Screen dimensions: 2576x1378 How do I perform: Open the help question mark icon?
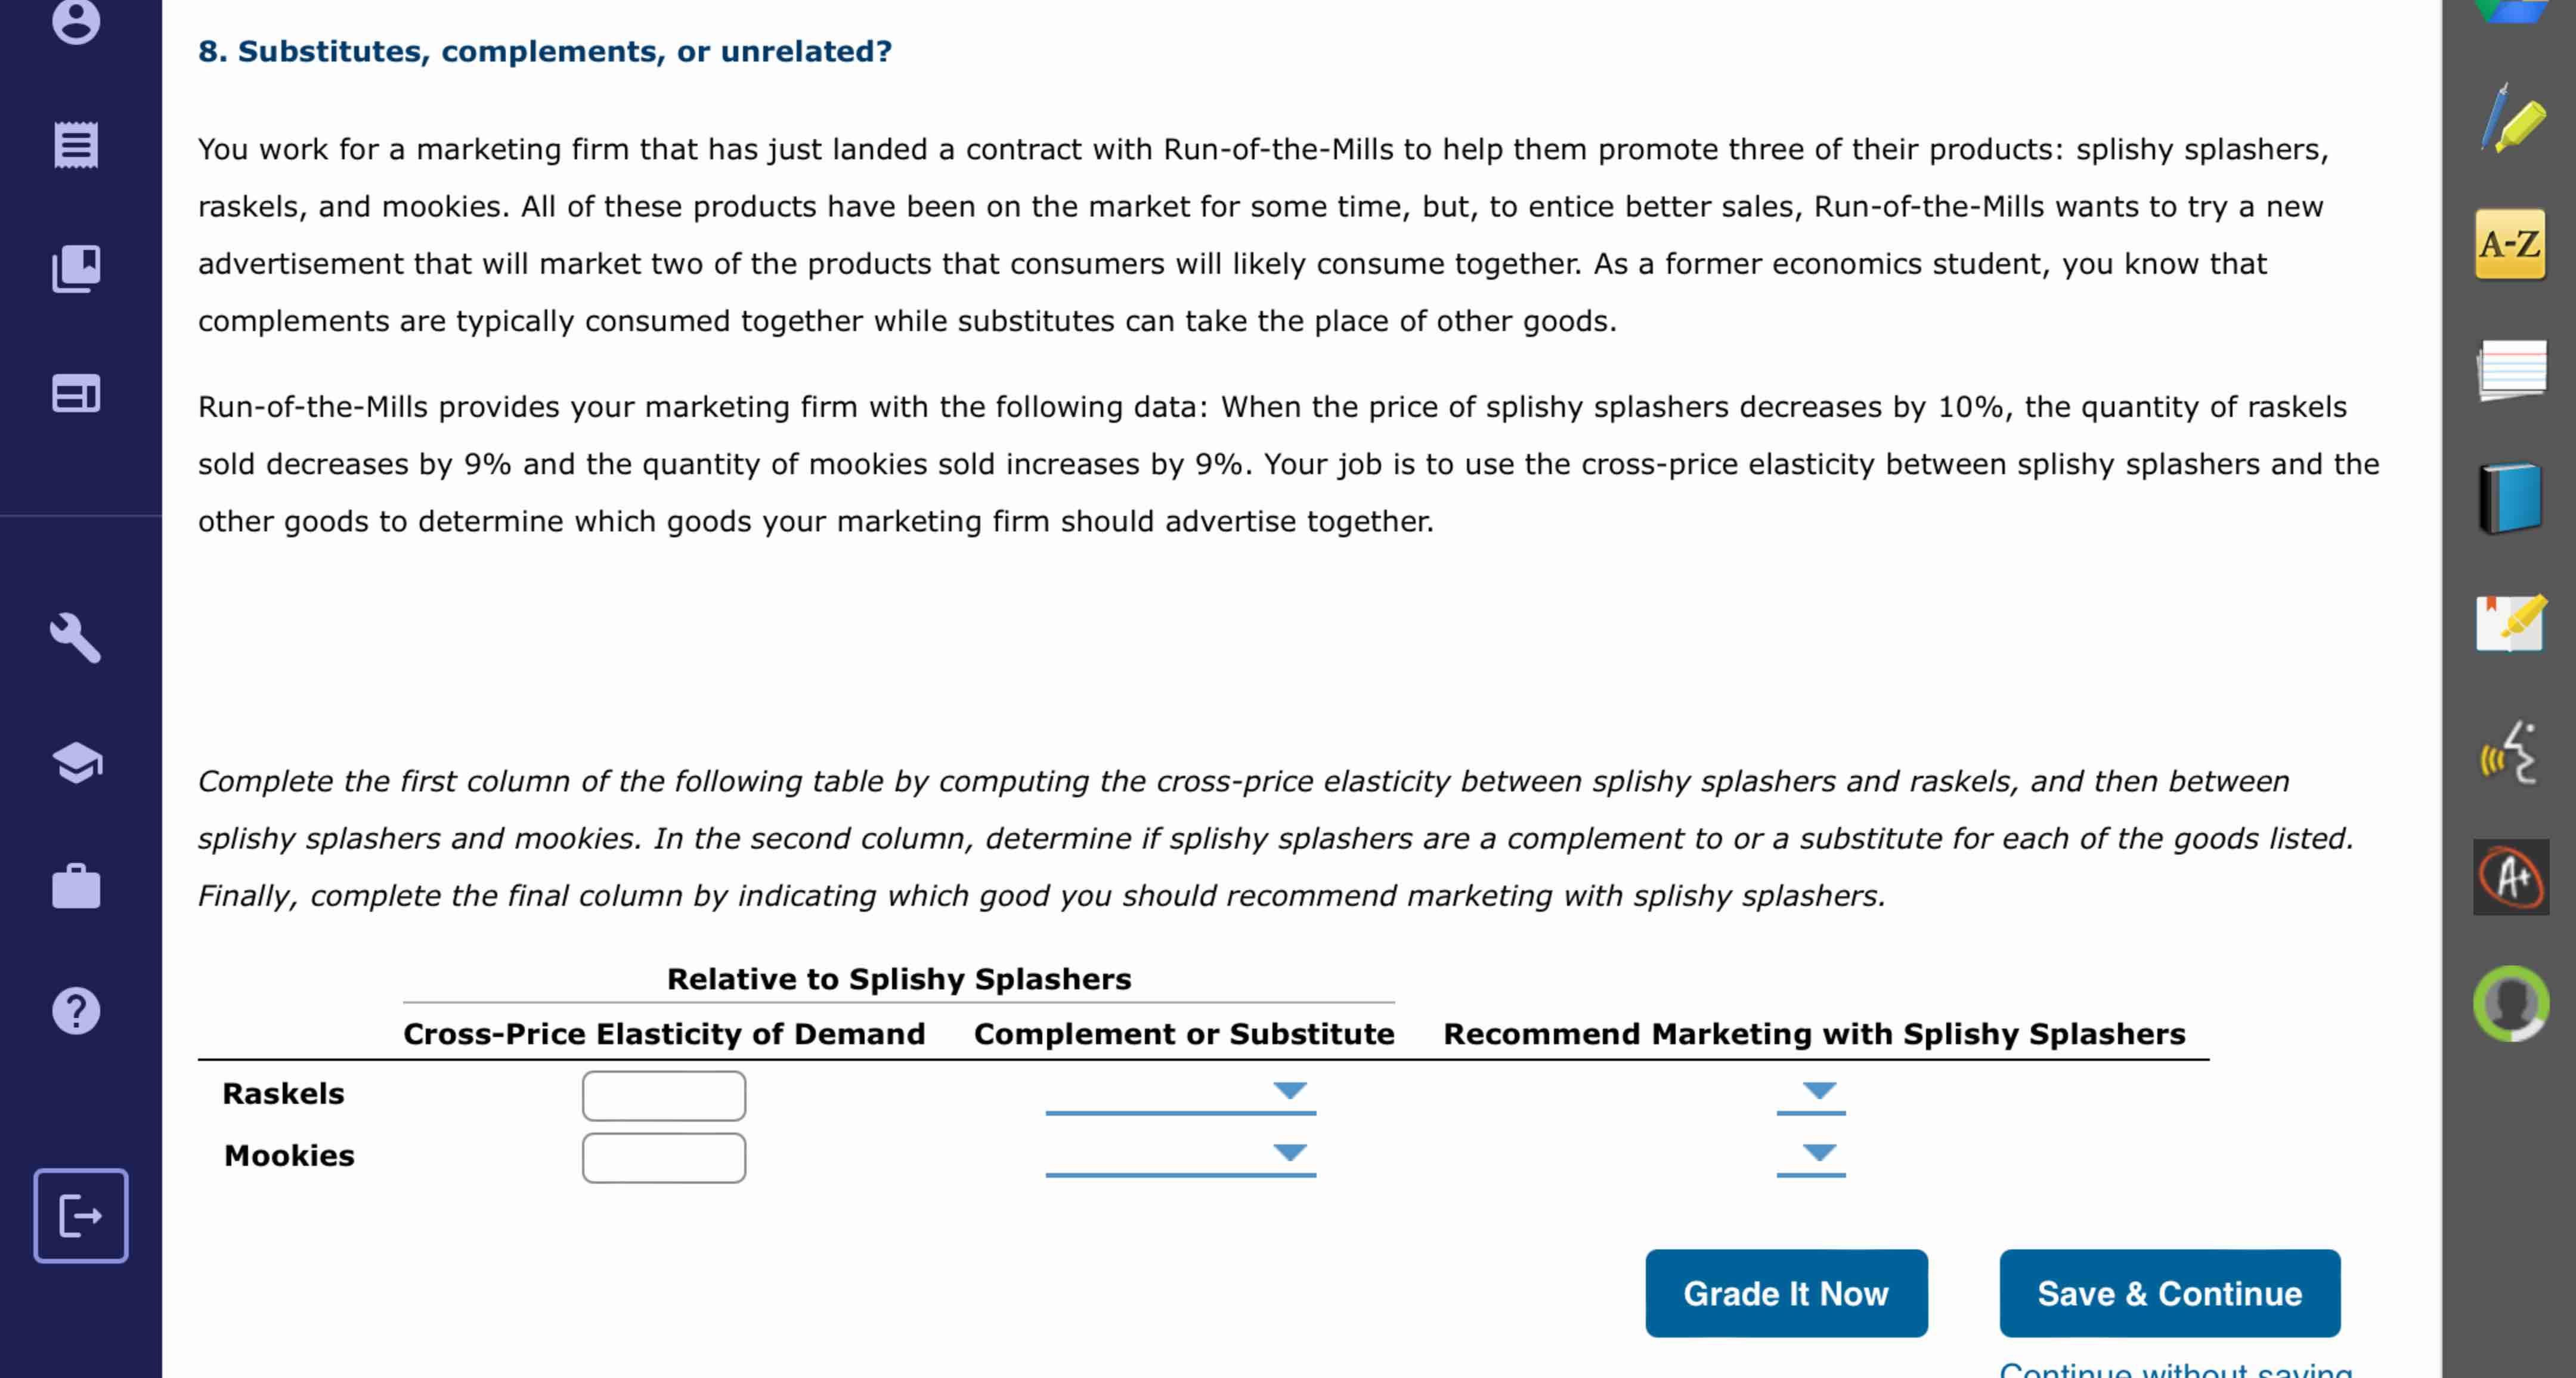click(76, 1011)
